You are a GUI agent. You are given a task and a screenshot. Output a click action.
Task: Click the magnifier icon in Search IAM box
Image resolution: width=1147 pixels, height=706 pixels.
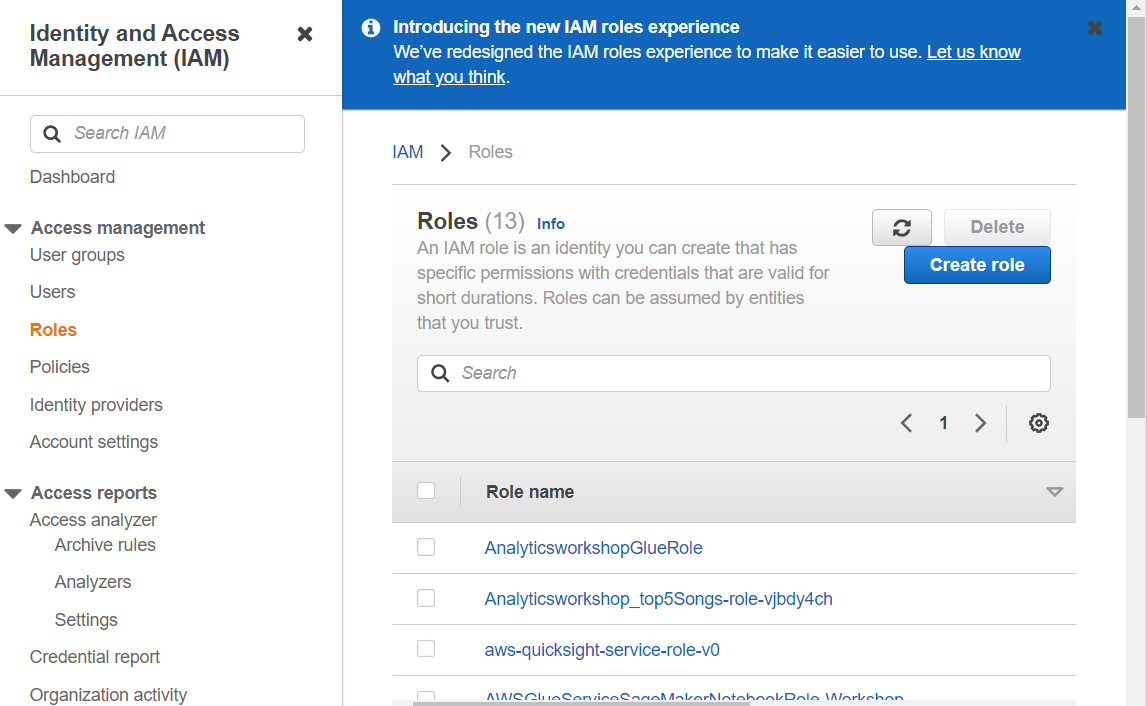[x=52, y=134]
